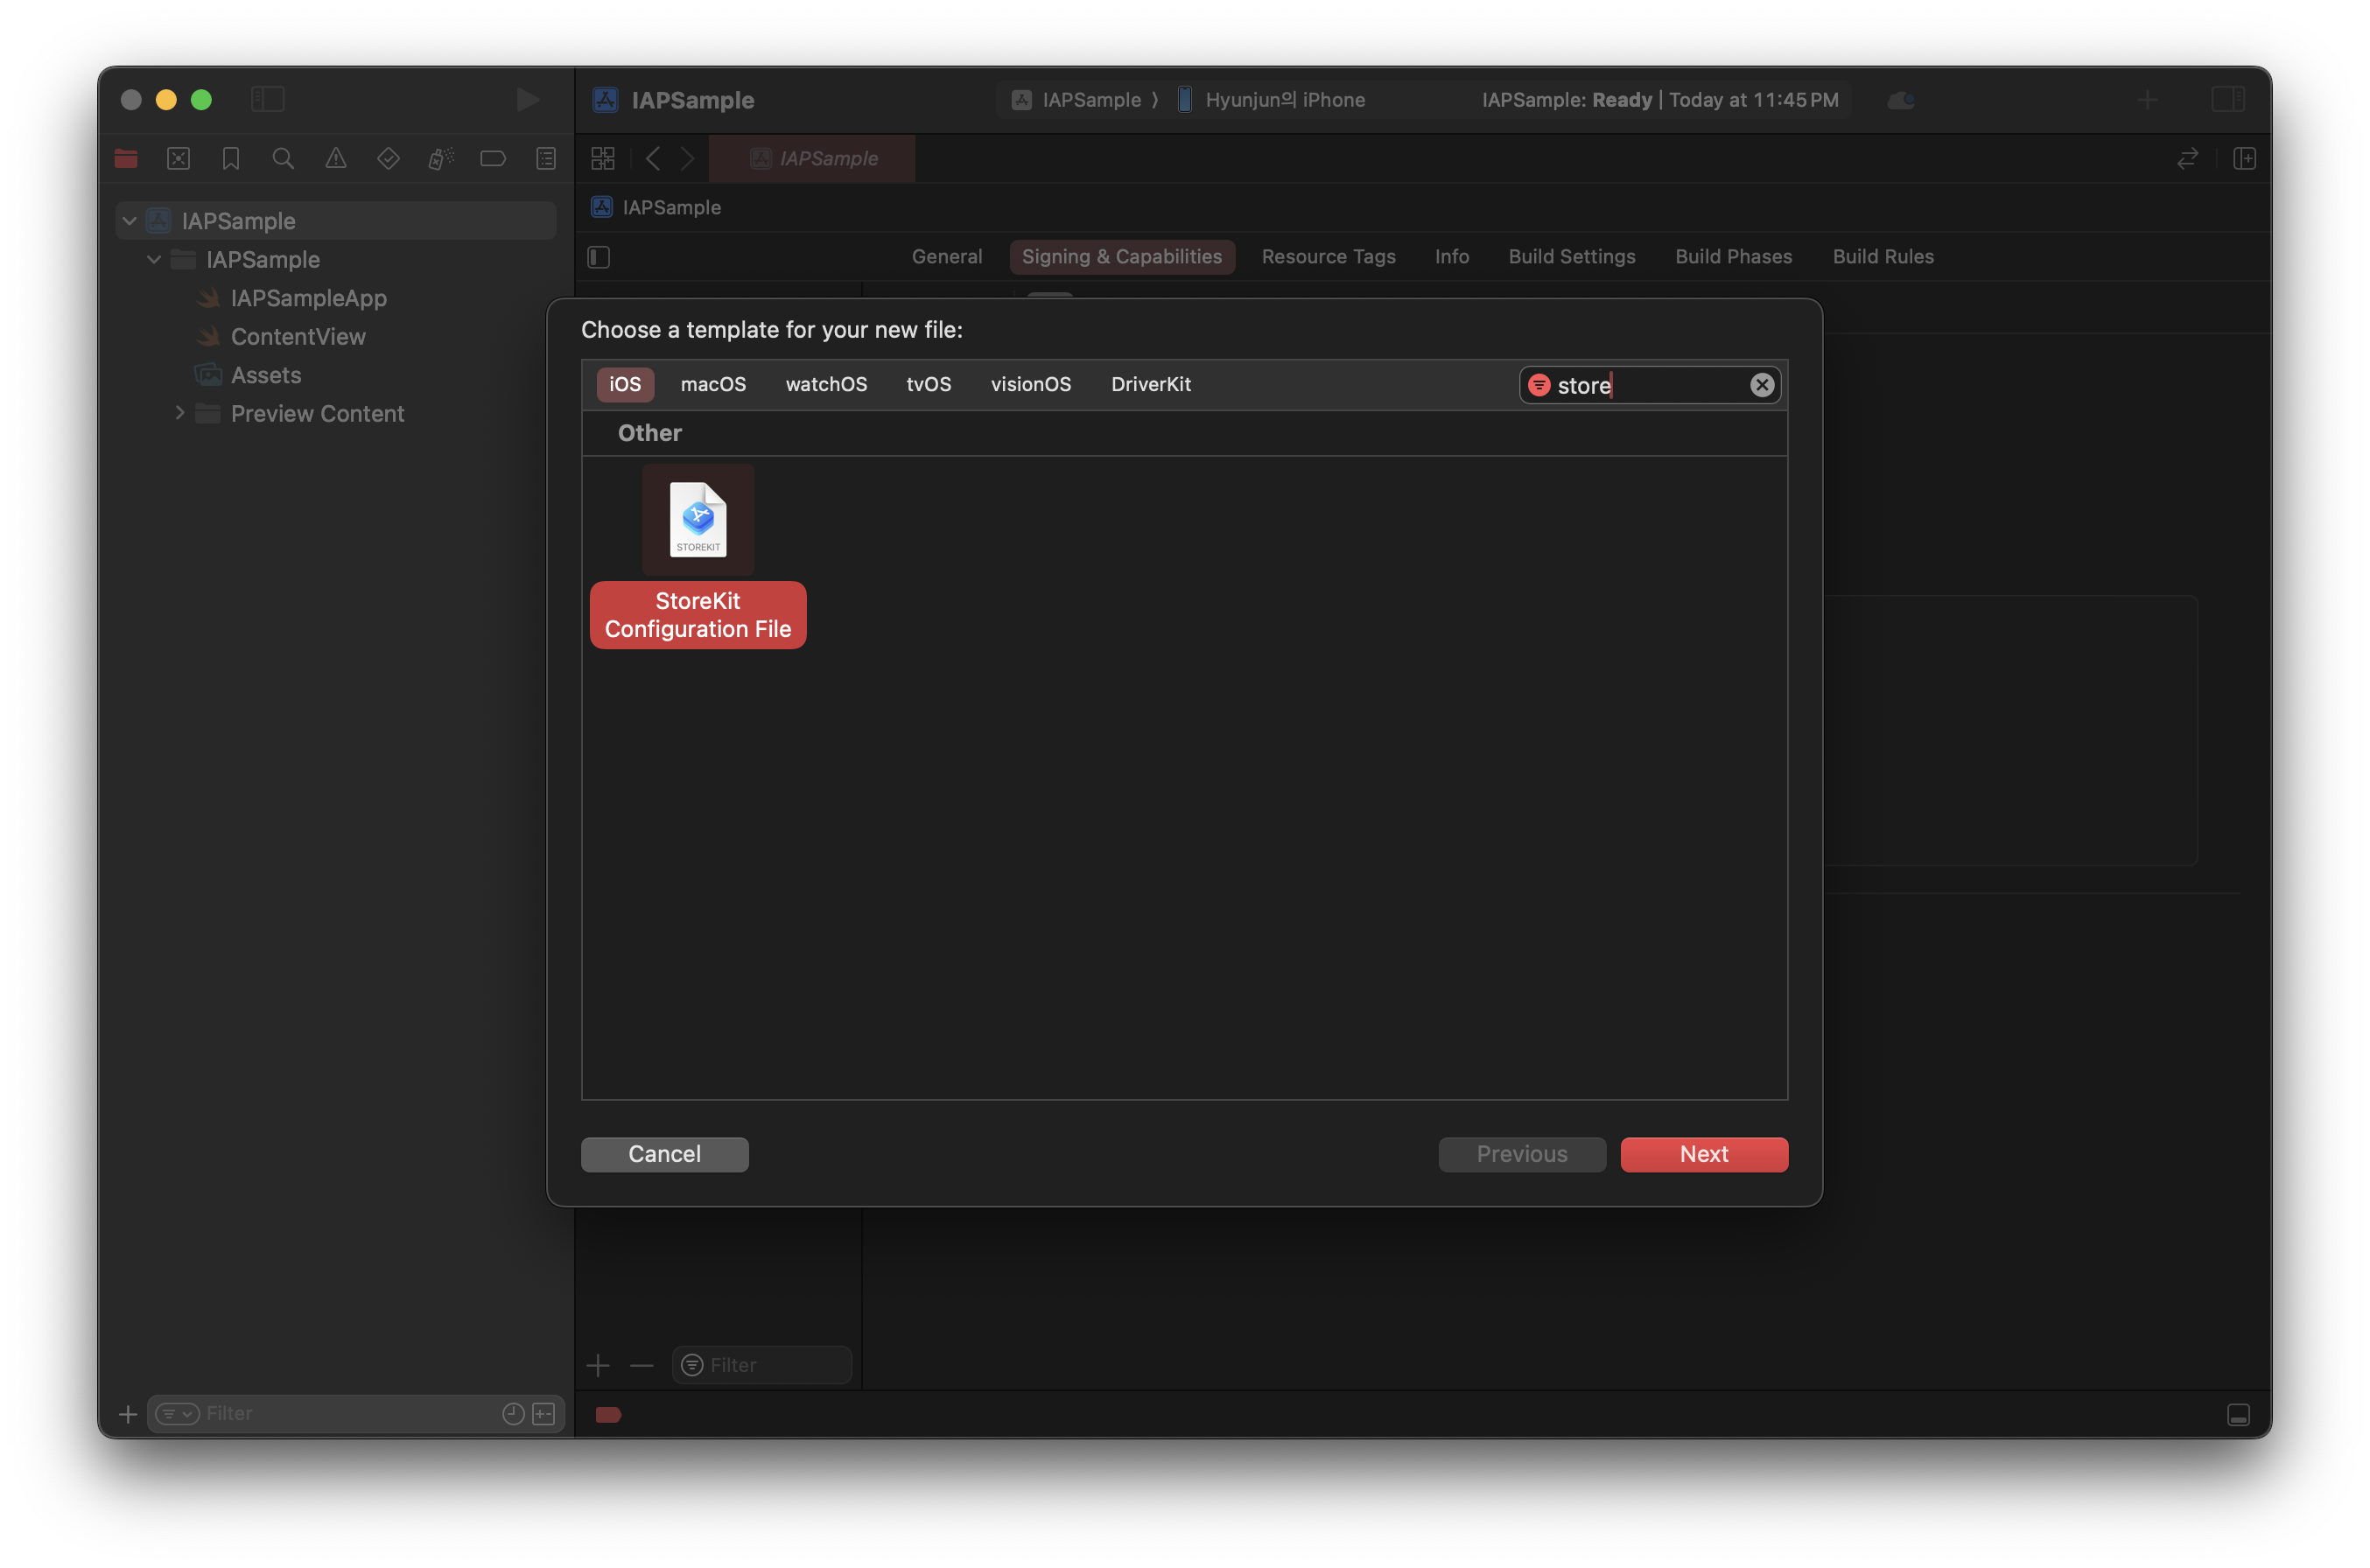Screen dimensions: 2370x1568
Task: Expand the Preview Content folder
Action: (180, 413)
